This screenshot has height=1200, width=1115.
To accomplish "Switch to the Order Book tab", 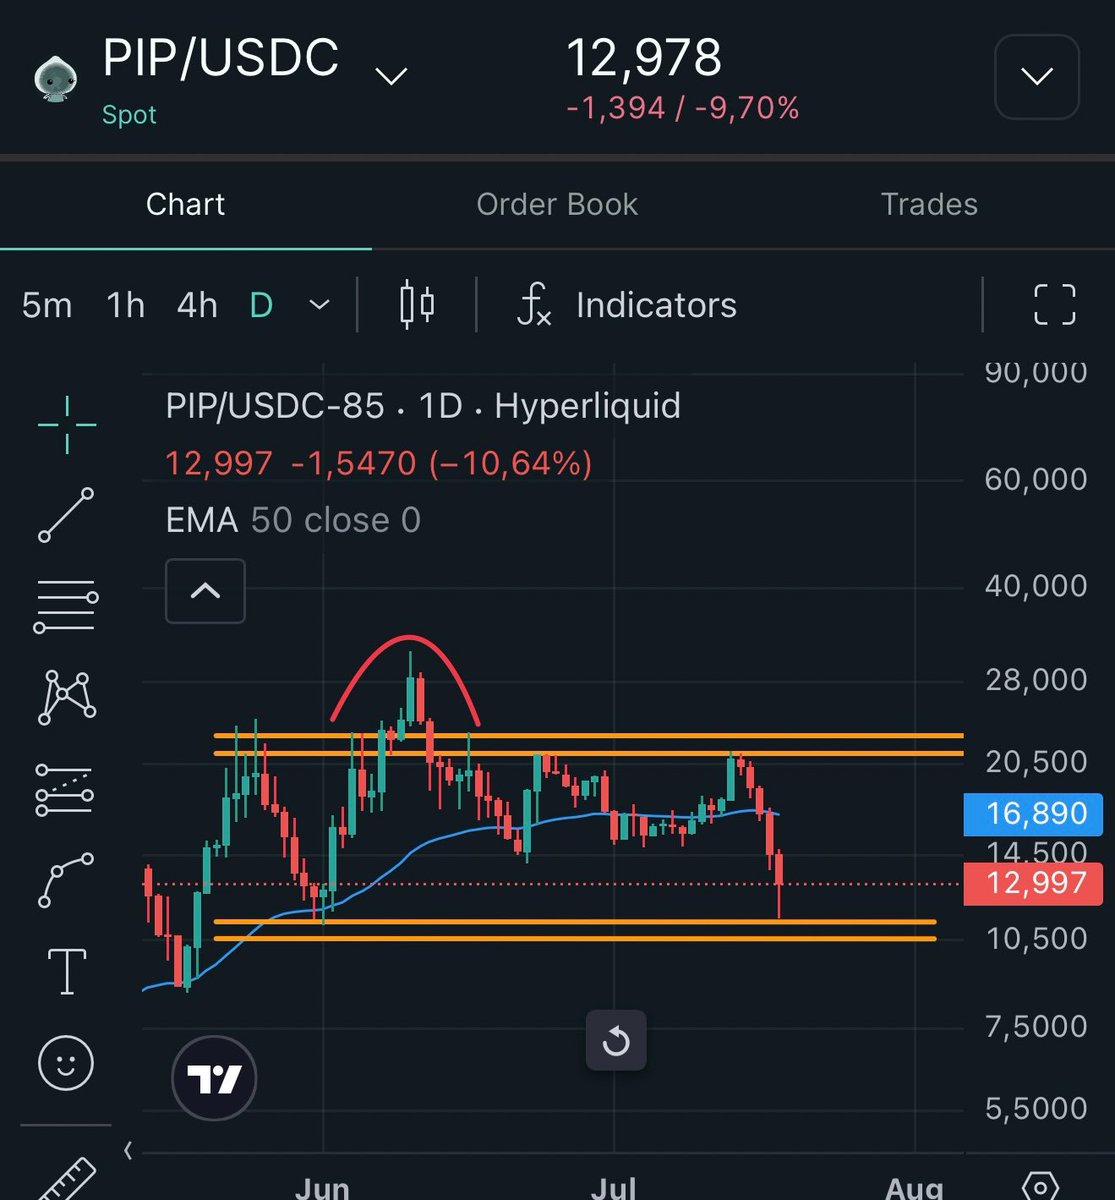I will (557, 204).
